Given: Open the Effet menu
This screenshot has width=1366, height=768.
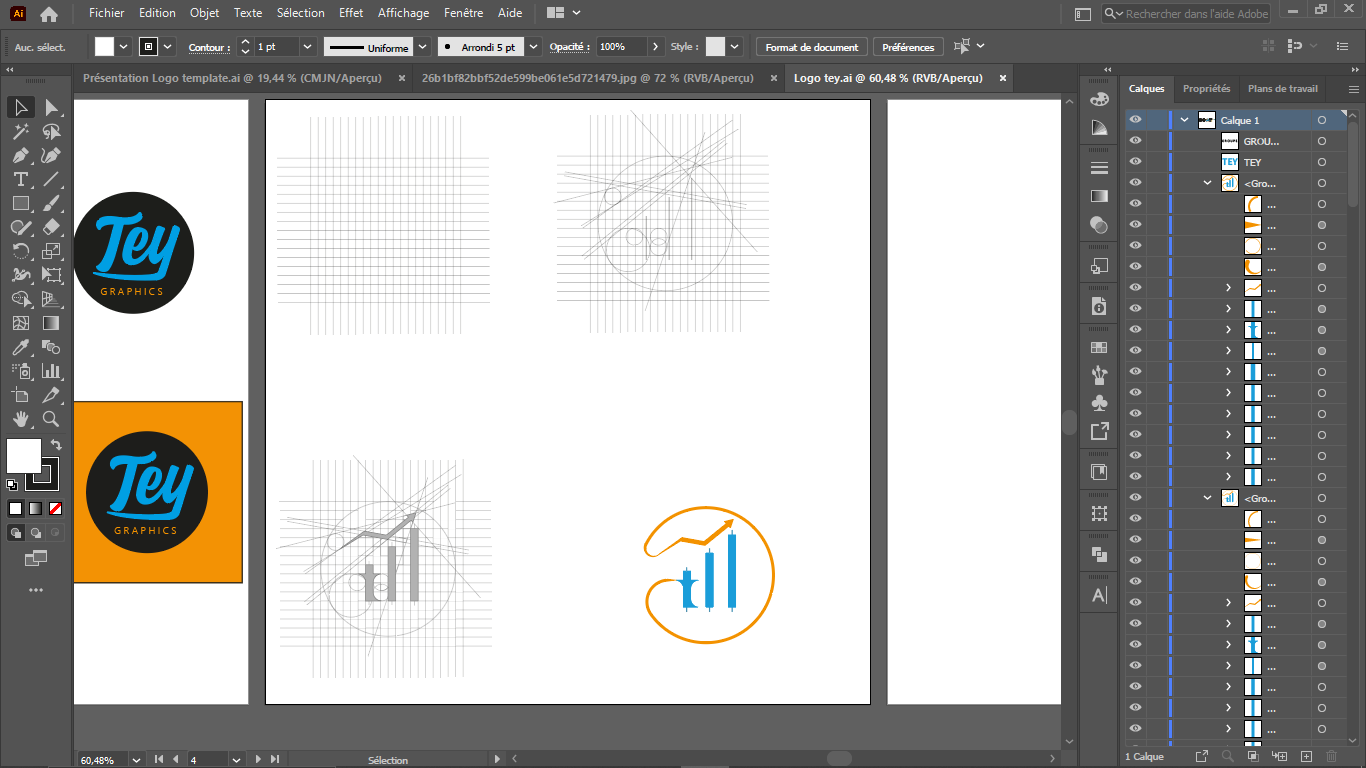Looking at the screenshot, I should tap(351, 13).
